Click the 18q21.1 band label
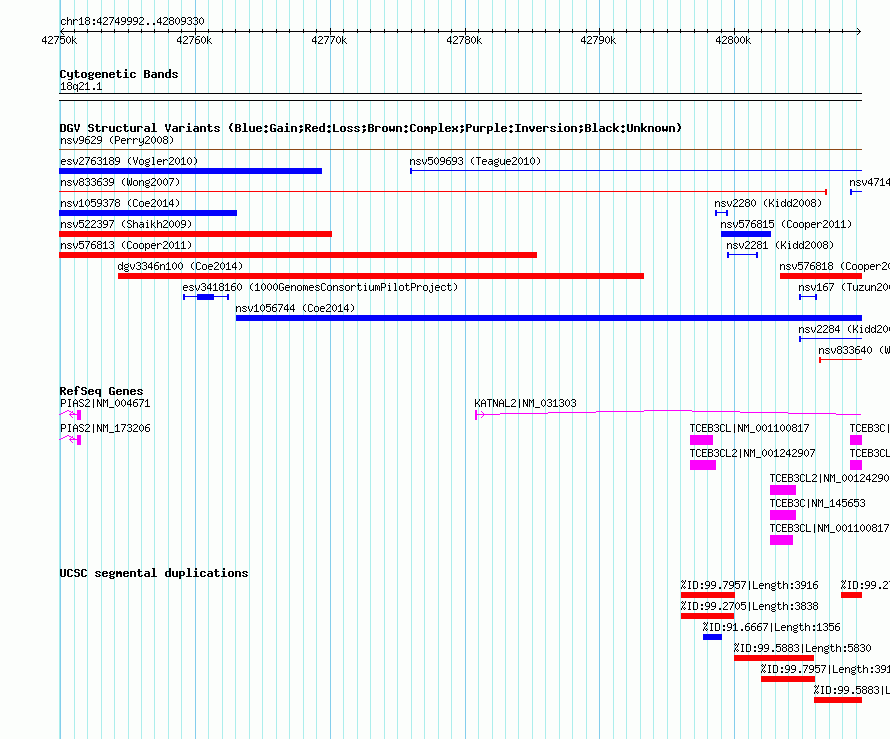 81,86
